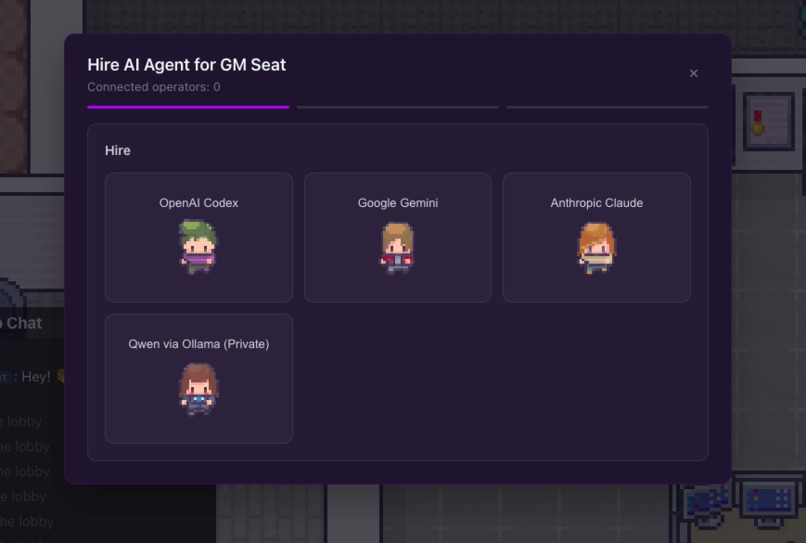Screen dimensions: 806x543
Task: Click the orange-haired Claude avatar sprite
Action: coord(596,248)
